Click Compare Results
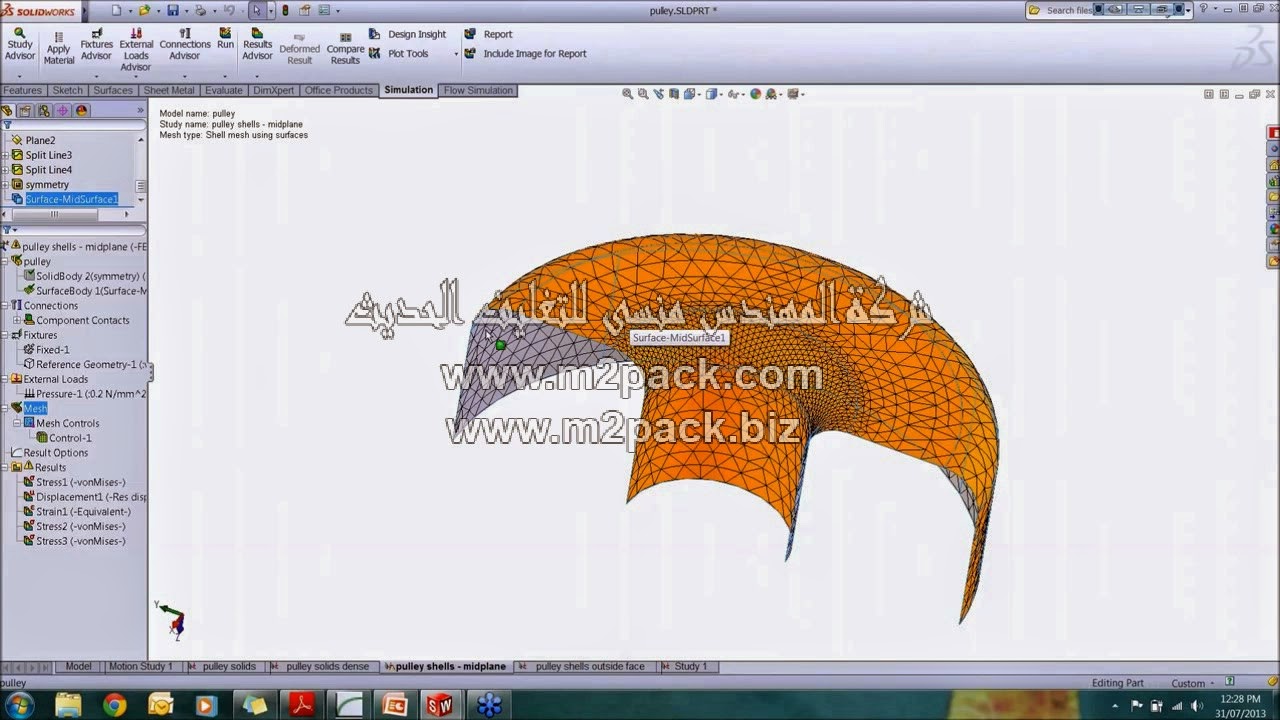The width and height of the screenshot is (1280, 720). (x=345, y=49)
